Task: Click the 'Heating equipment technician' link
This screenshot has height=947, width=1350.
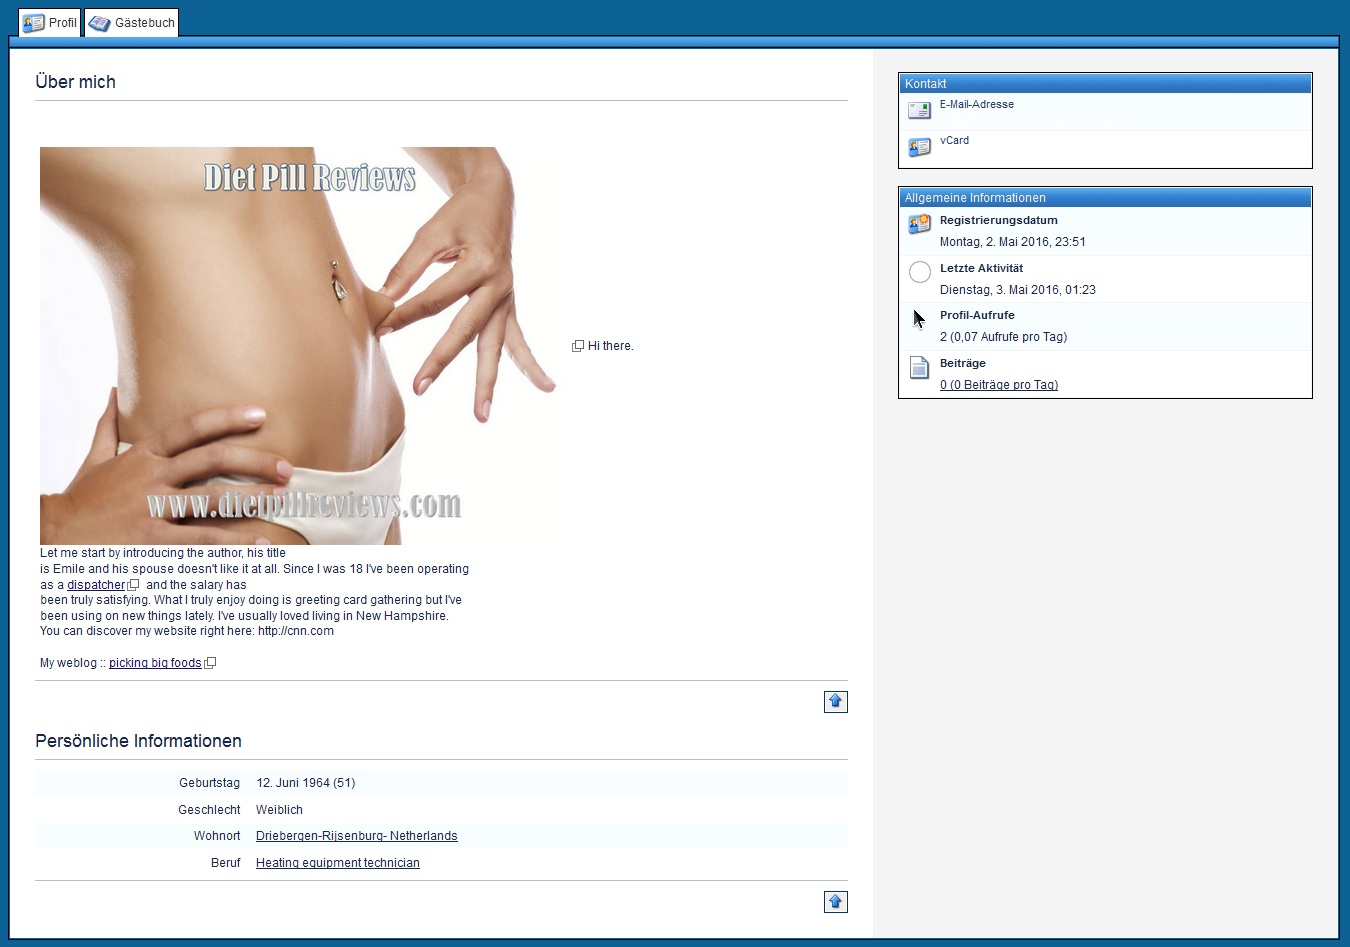Action: (x=337, y=863)
